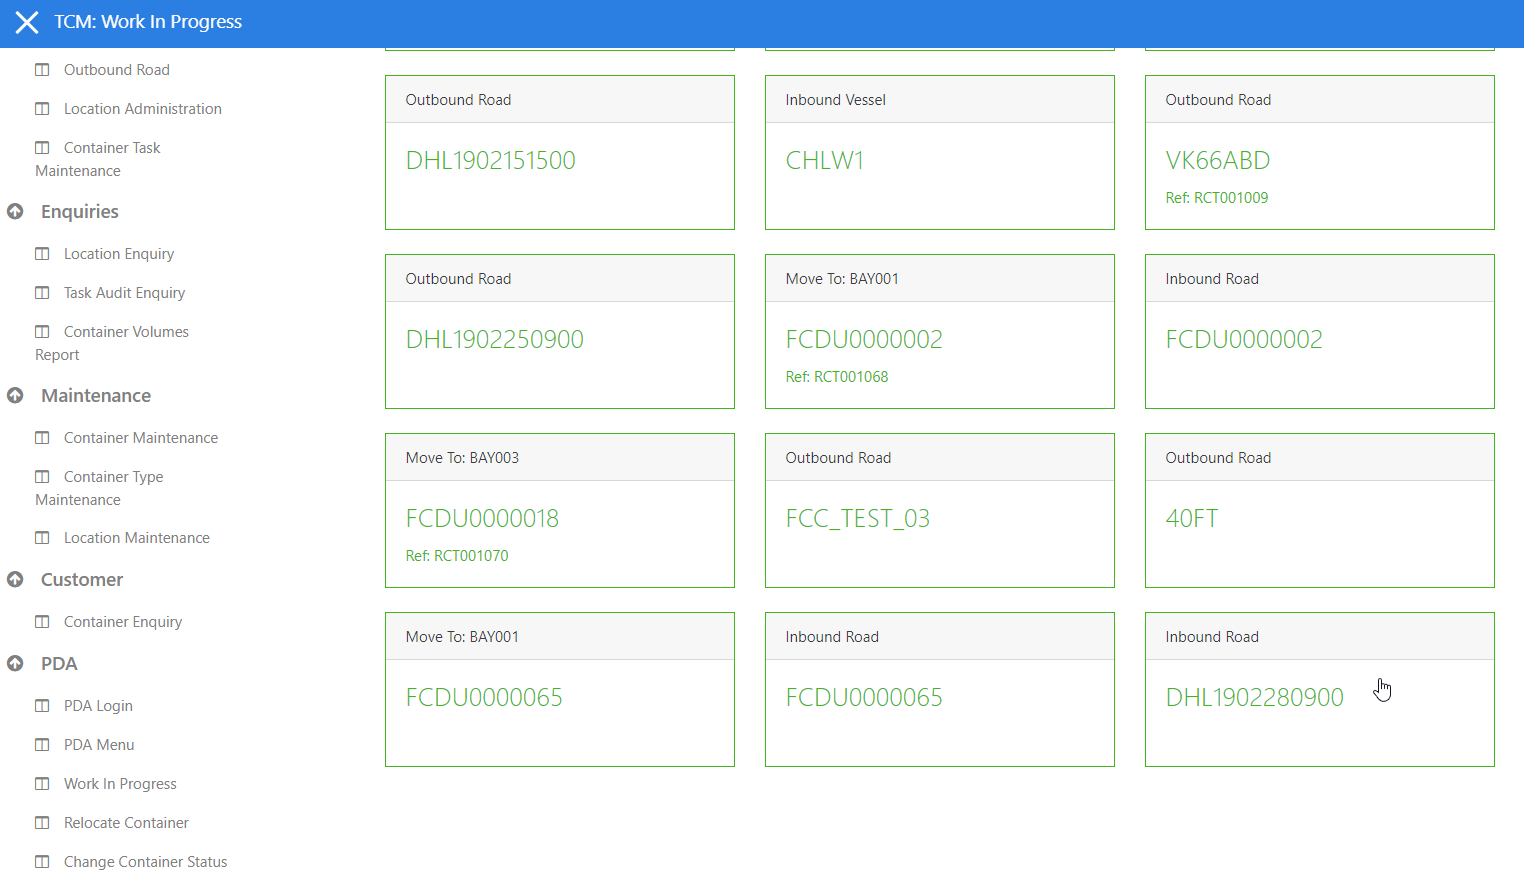Click the icon next to Task Audit Enquiry
The image size is (1524, 881).
pos(42,293)
